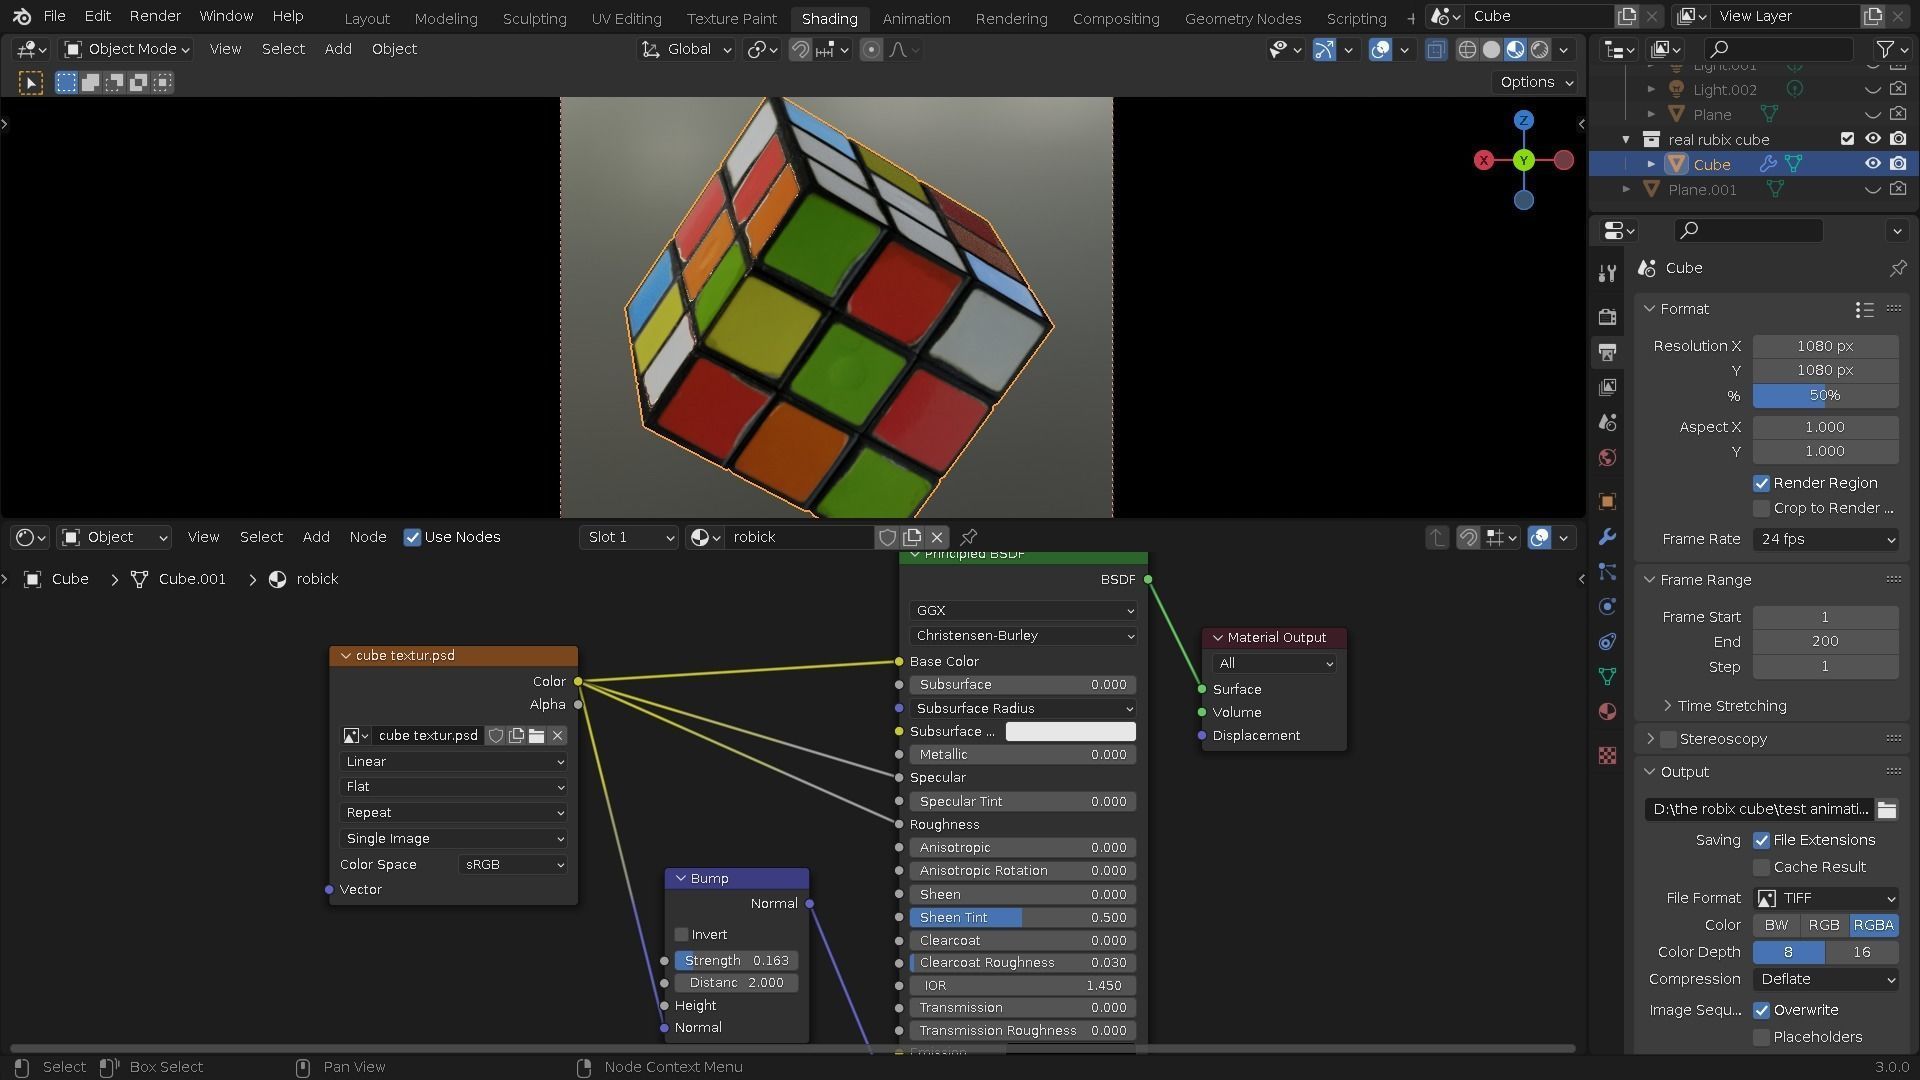Open the Color Space sRGB dropdown
This screenshot has height=1080, width=1920.
coord(512,865)
